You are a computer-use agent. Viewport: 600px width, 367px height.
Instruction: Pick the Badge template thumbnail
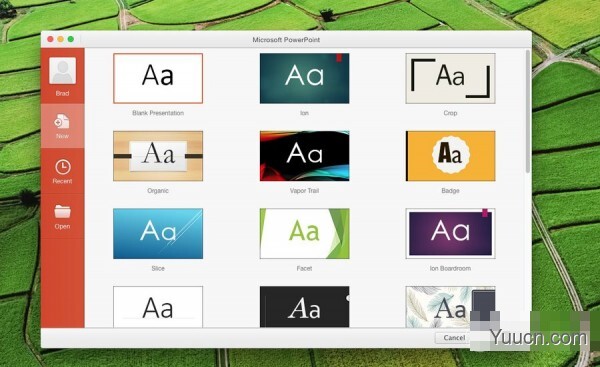[450, 156]
